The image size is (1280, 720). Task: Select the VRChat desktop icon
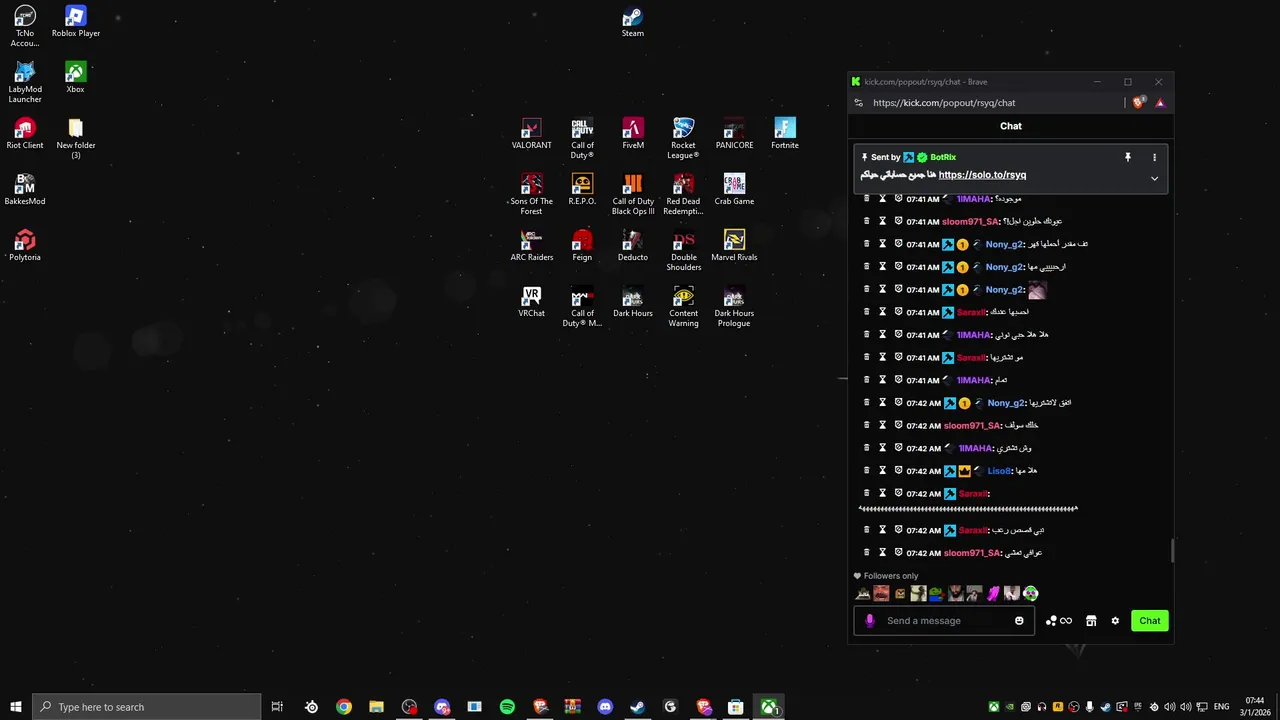[531, 302]
